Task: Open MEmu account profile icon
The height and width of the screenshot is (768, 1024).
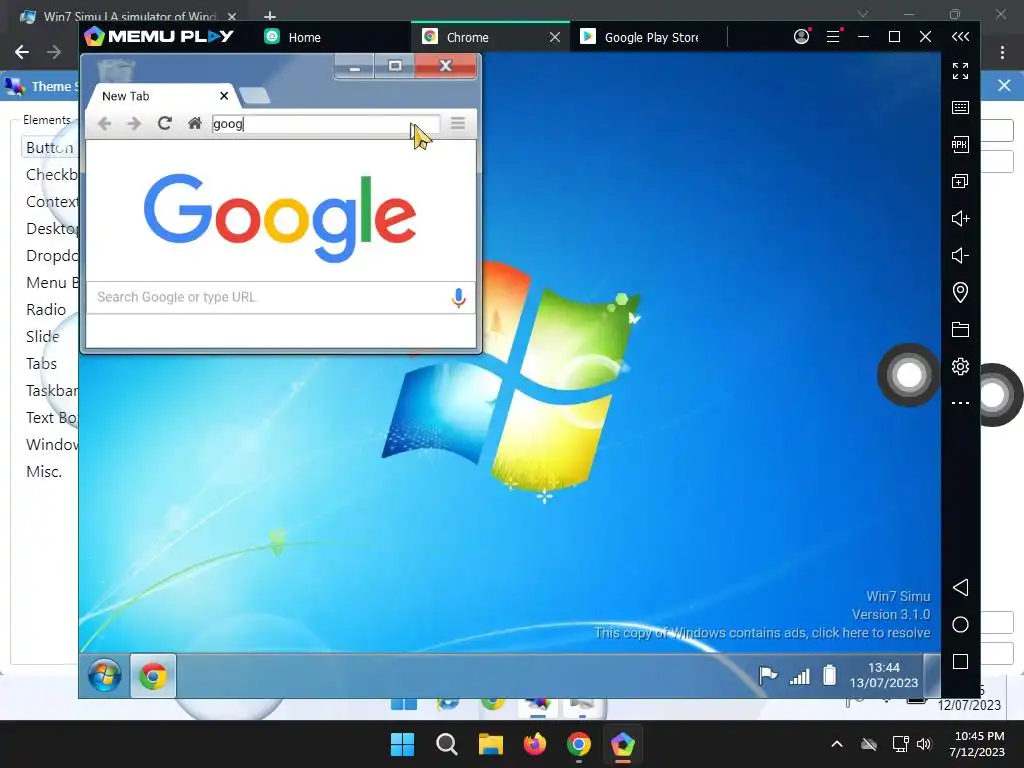Action: click(x=802, y=37)
